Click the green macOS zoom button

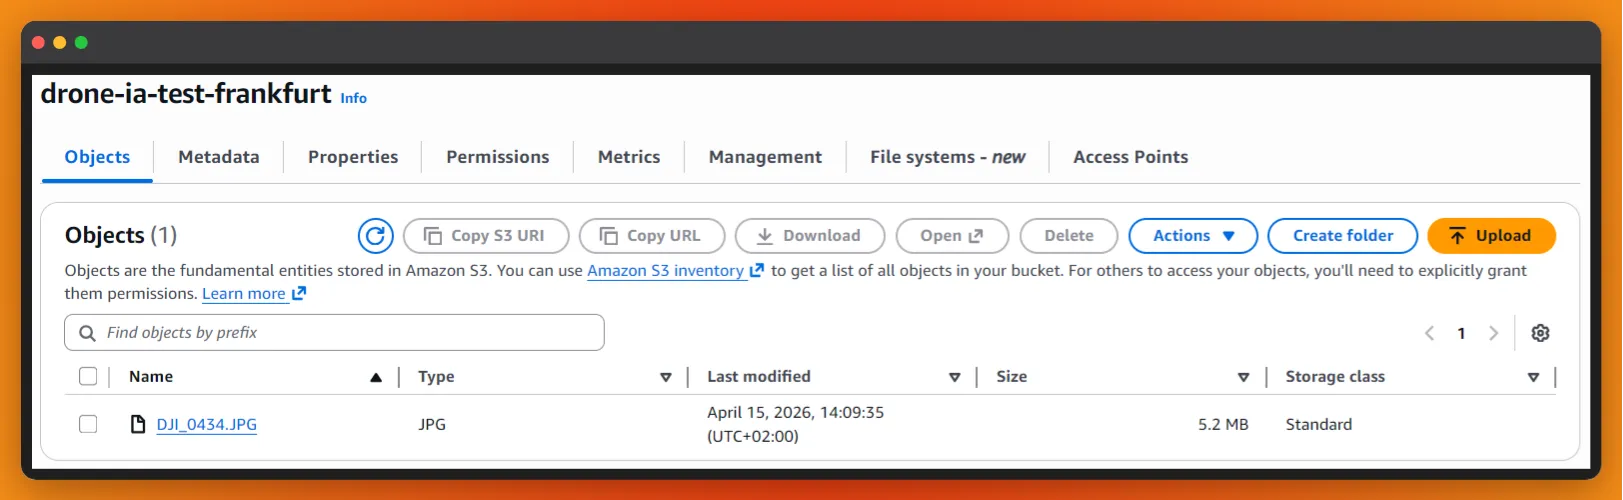point(81,42)
